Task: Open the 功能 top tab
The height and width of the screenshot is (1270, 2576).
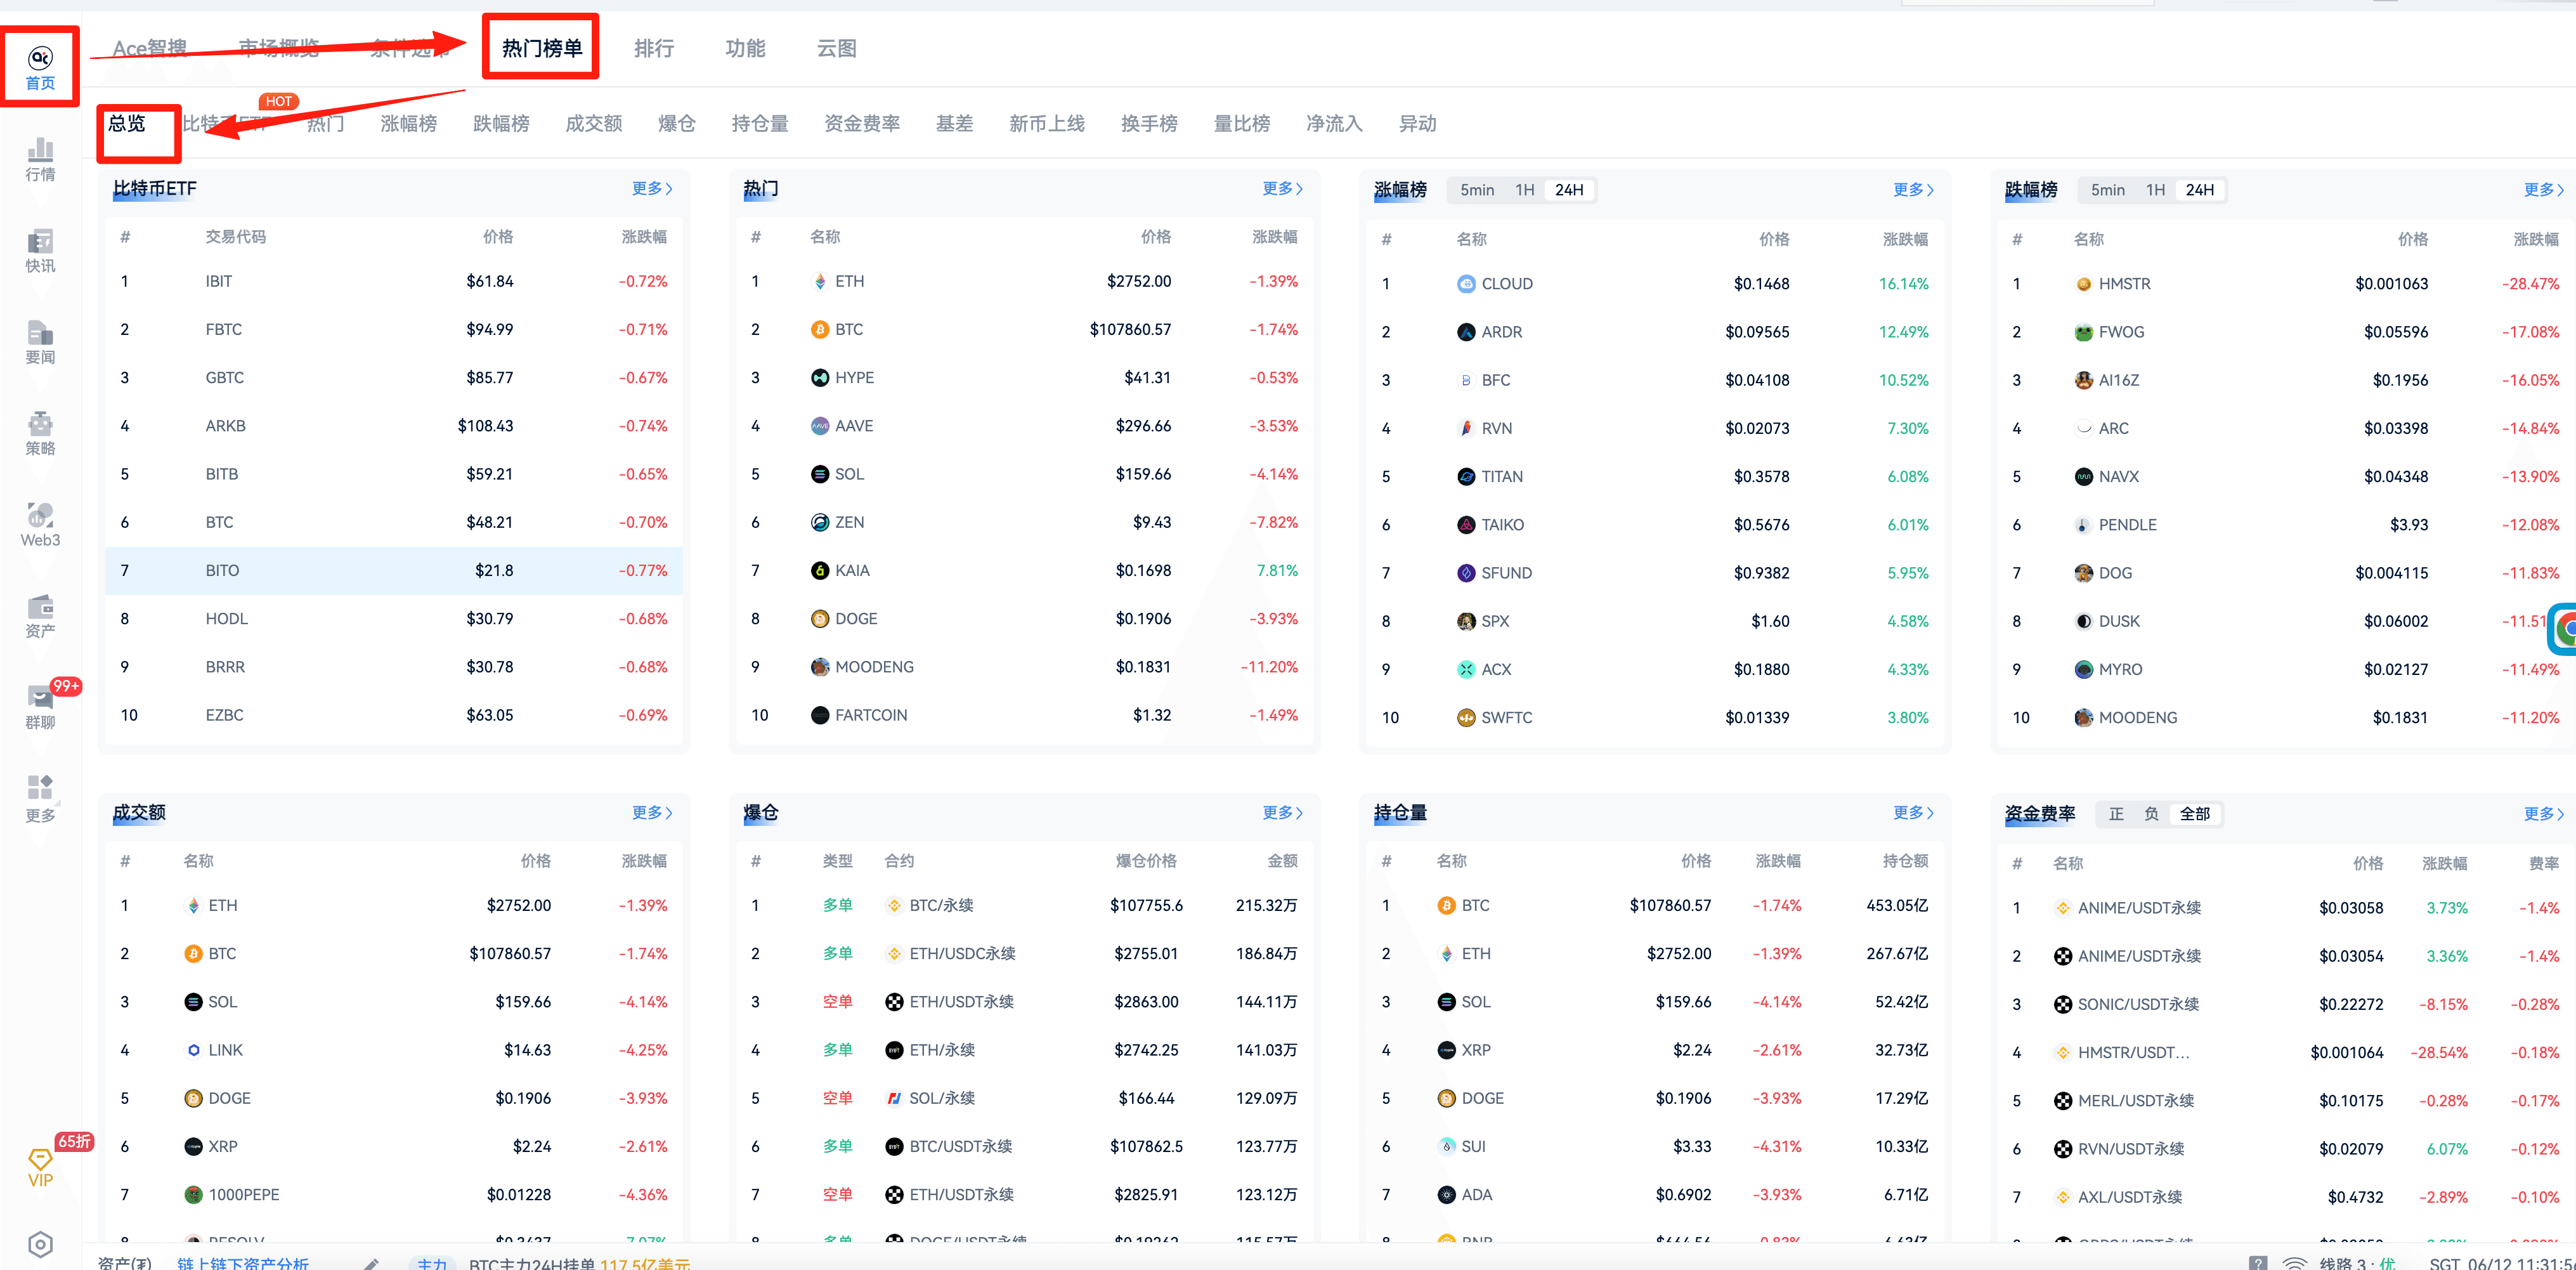Action: pos(745,48)
